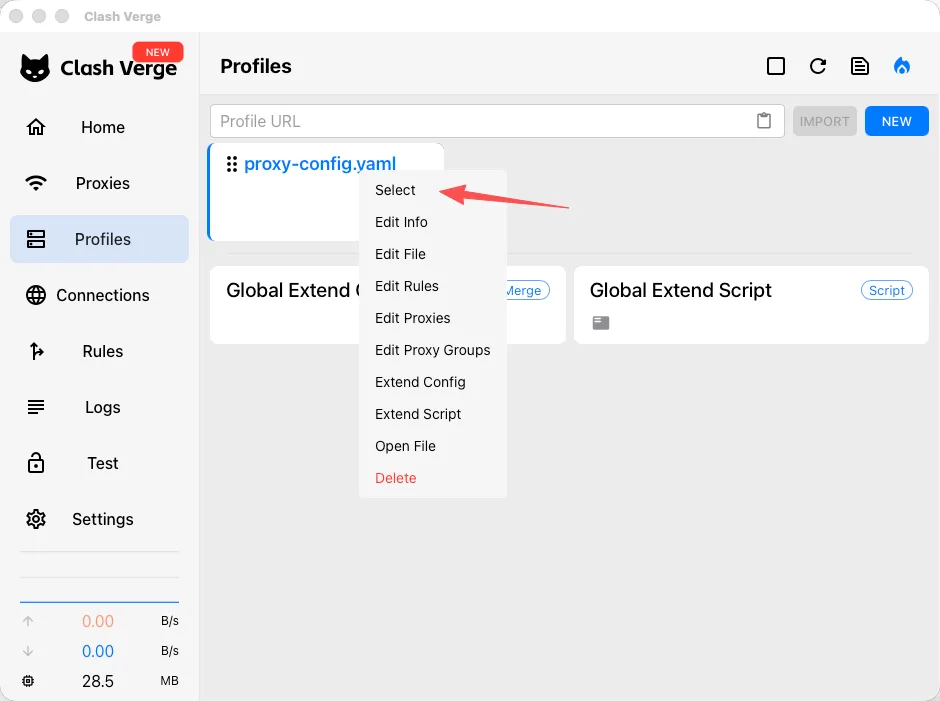Viewport: 940px width, 701px height.
Task: Click the Global Extend Script card title
Action: (x=680, y=290)
